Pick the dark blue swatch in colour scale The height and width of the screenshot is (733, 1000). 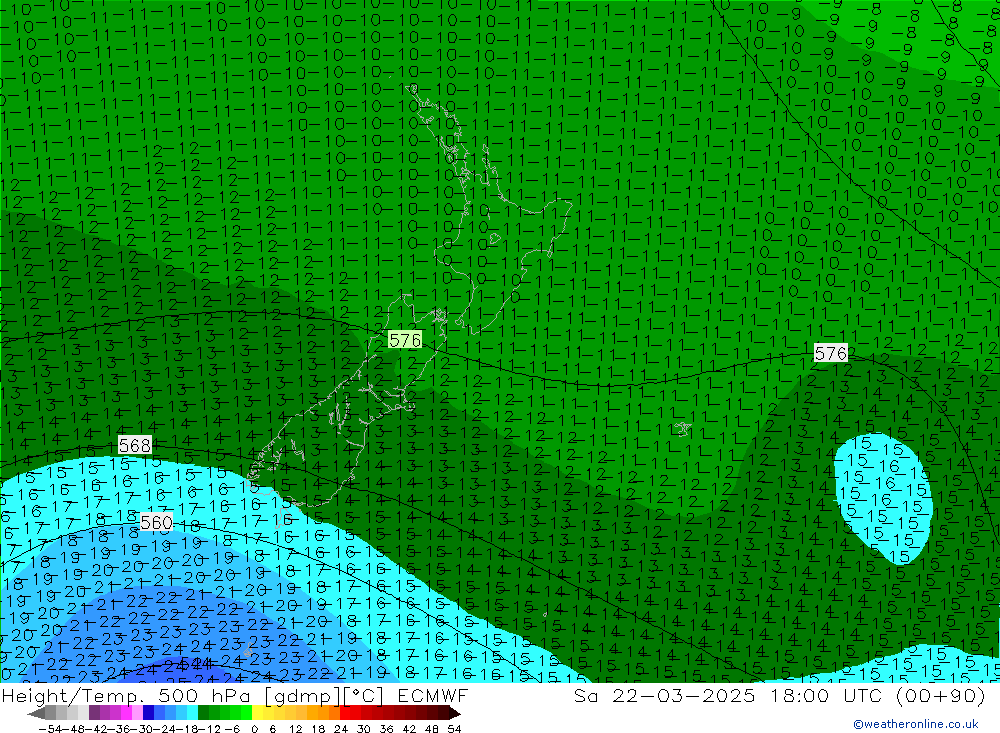[148, 714]
